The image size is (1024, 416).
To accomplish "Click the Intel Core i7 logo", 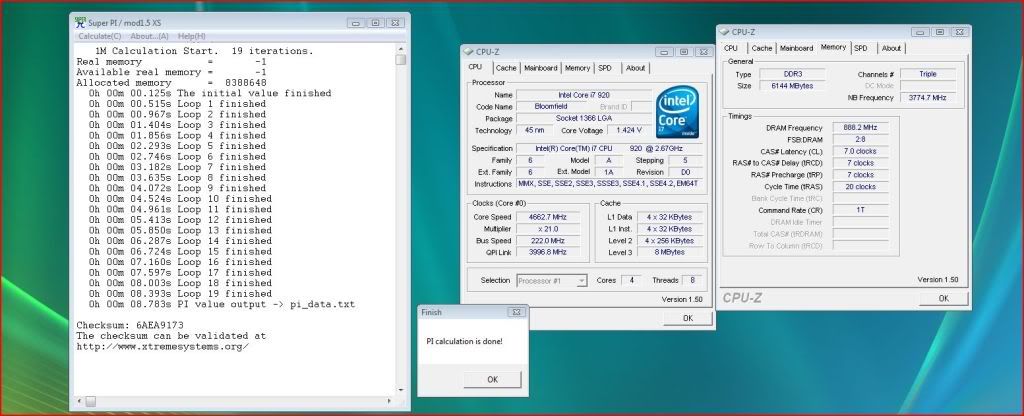I will click(677, 111).
